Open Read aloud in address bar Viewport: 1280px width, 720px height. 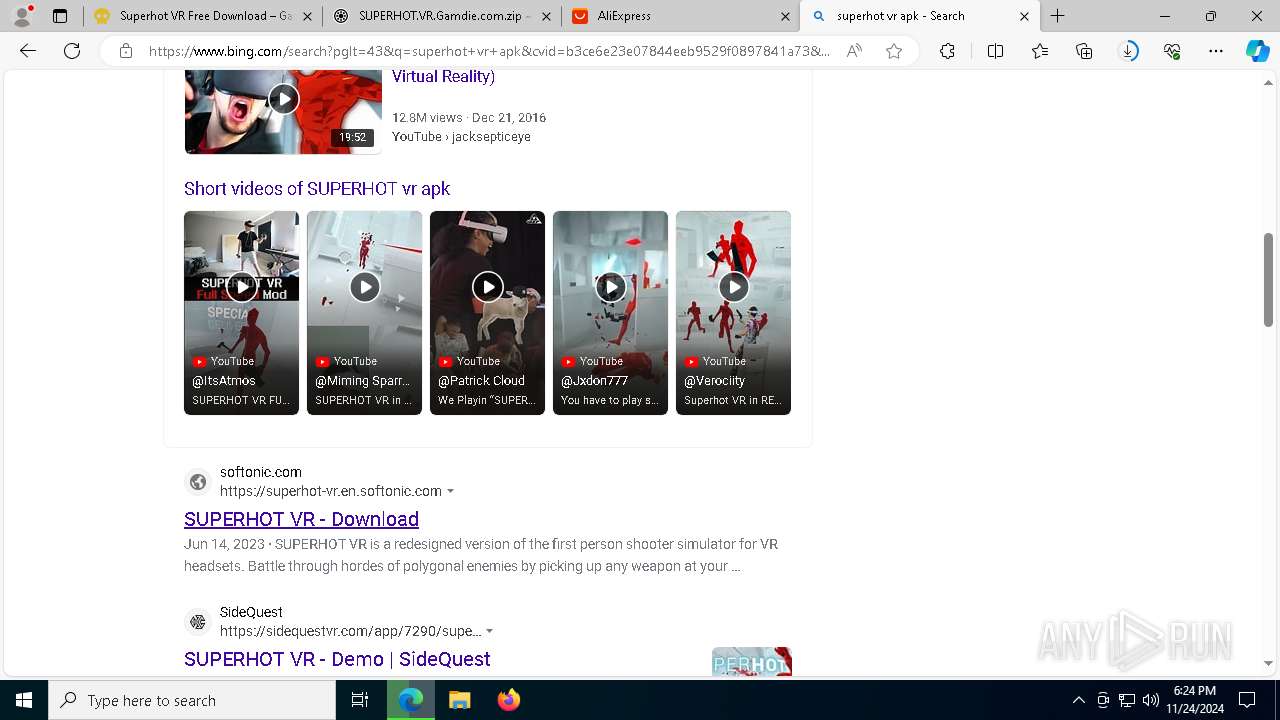click(x=854, y=51)
